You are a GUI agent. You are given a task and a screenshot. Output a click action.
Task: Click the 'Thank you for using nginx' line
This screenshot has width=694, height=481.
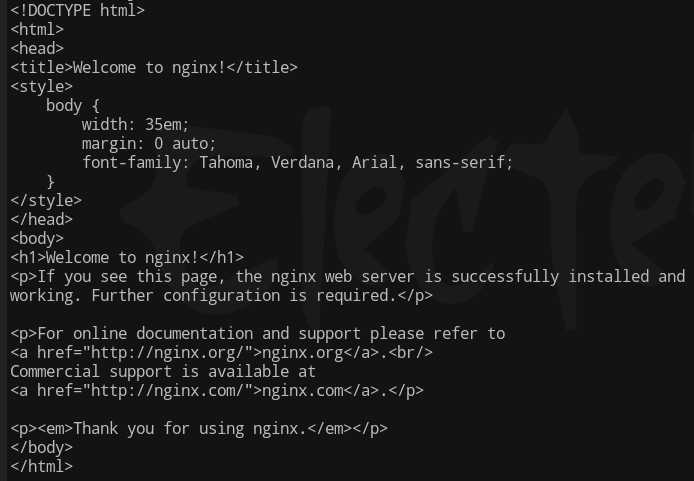[x=199, y=429]
